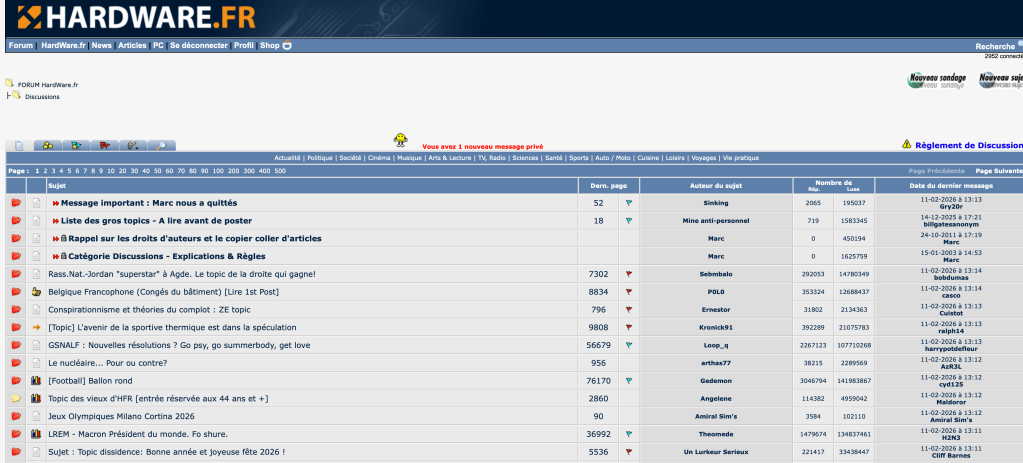
Task: Click yellow folder icon beside Topic des vieux
Action: point(16,399)
